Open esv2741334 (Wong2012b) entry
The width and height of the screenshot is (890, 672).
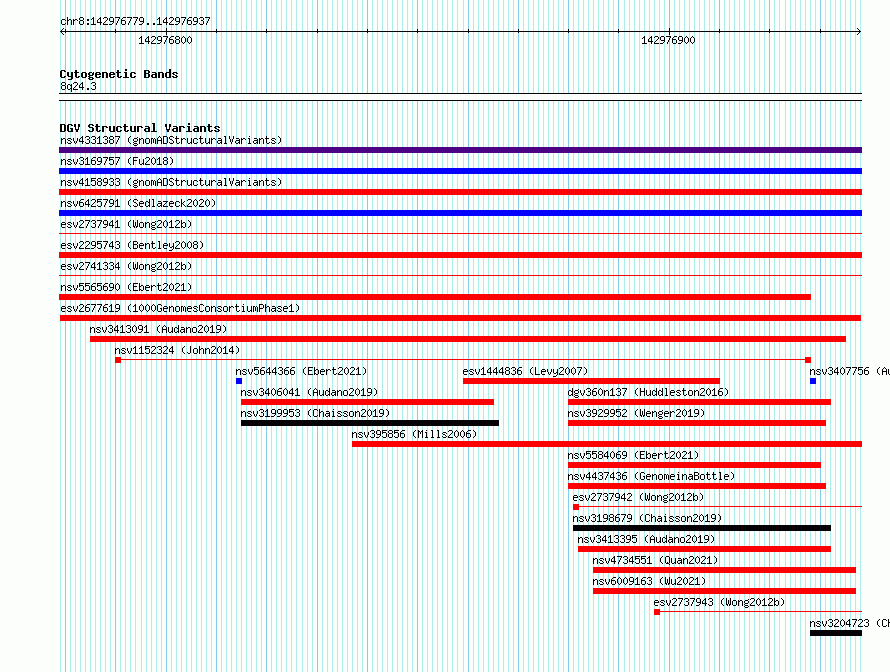(126, 266)
